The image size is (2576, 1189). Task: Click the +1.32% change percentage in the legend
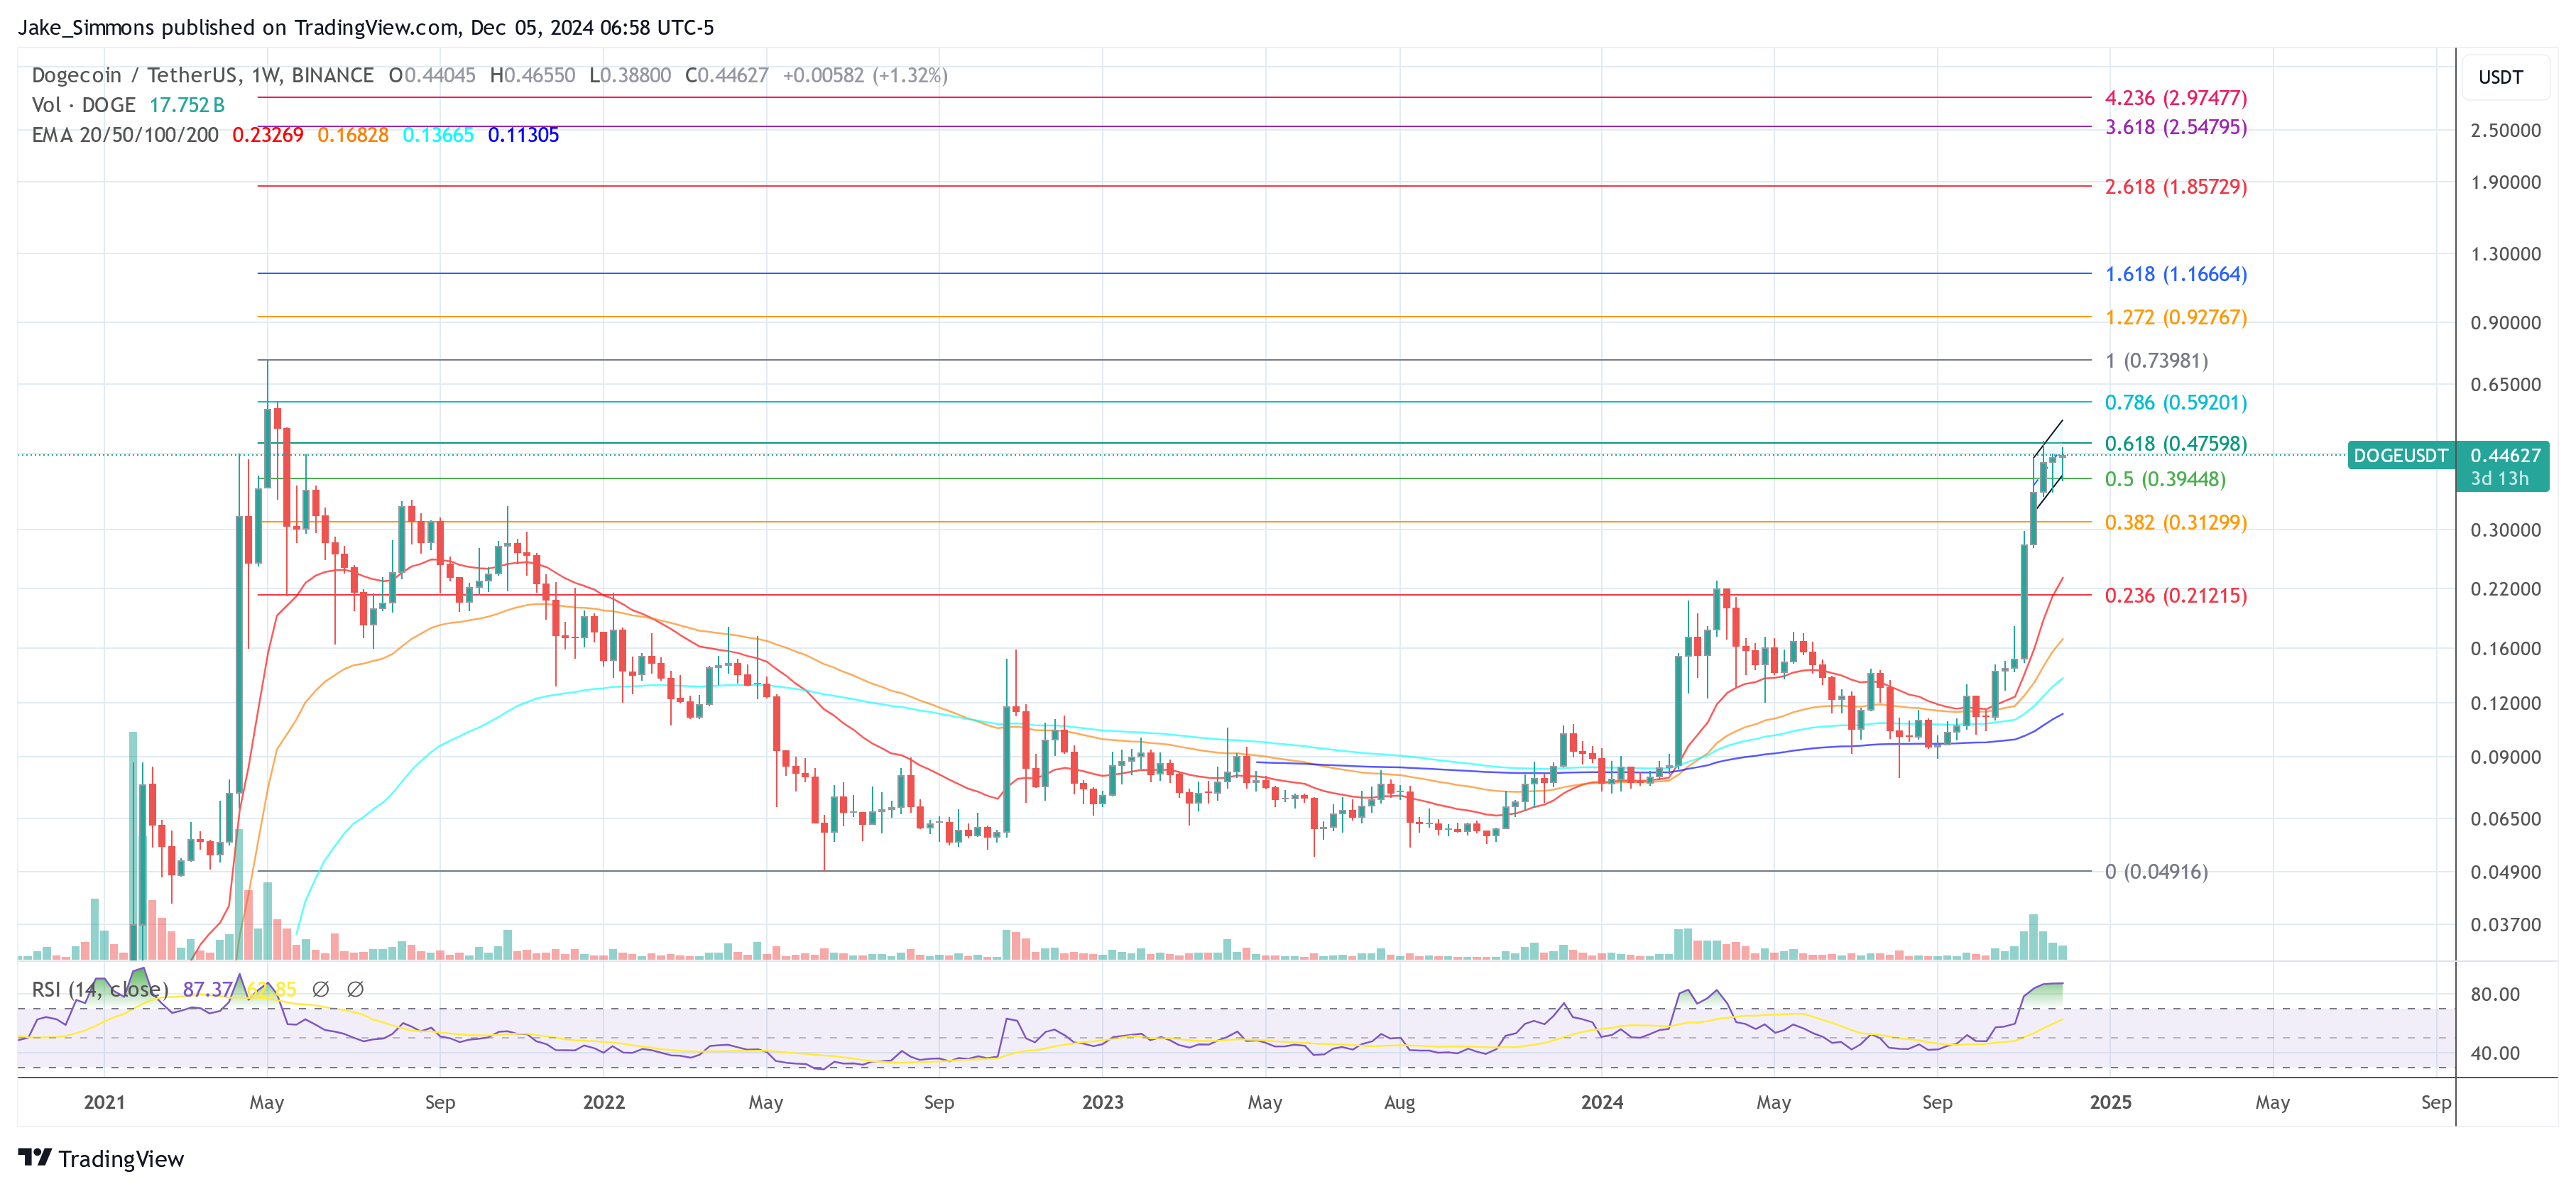909,75
